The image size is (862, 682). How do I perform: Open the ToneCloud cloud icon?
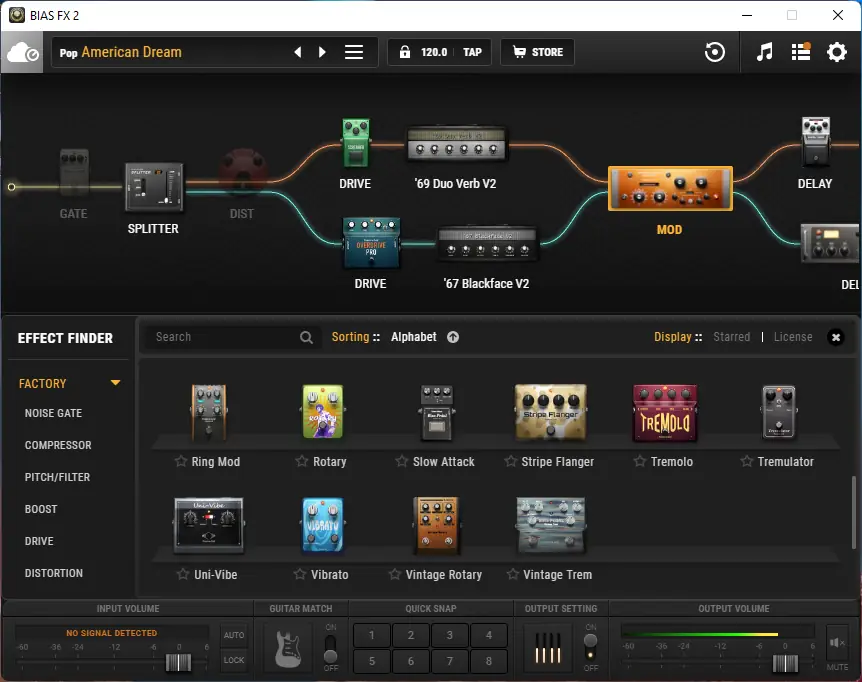22,53
